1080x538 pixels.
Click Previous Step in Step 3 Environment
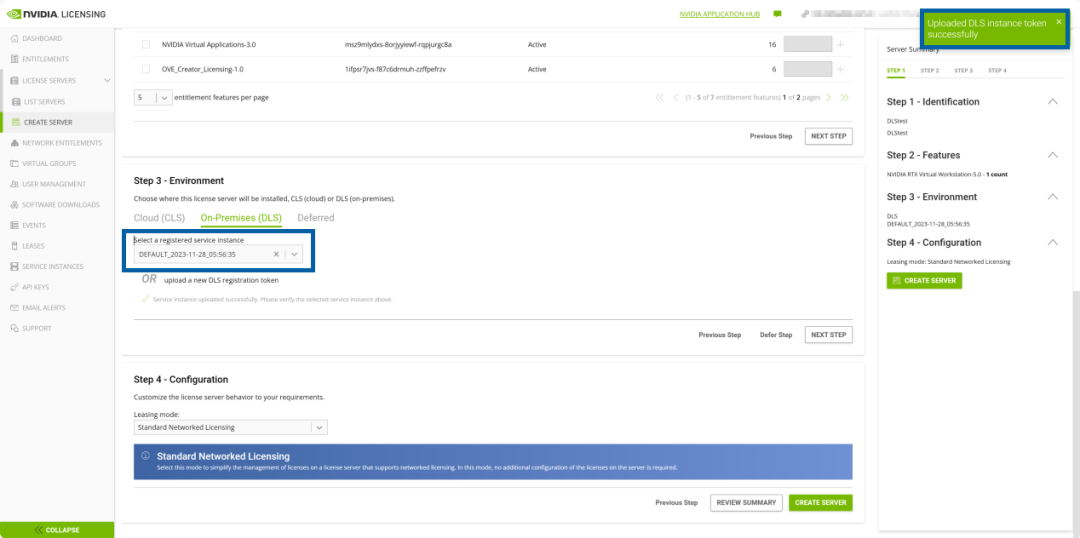pos(720,335)
